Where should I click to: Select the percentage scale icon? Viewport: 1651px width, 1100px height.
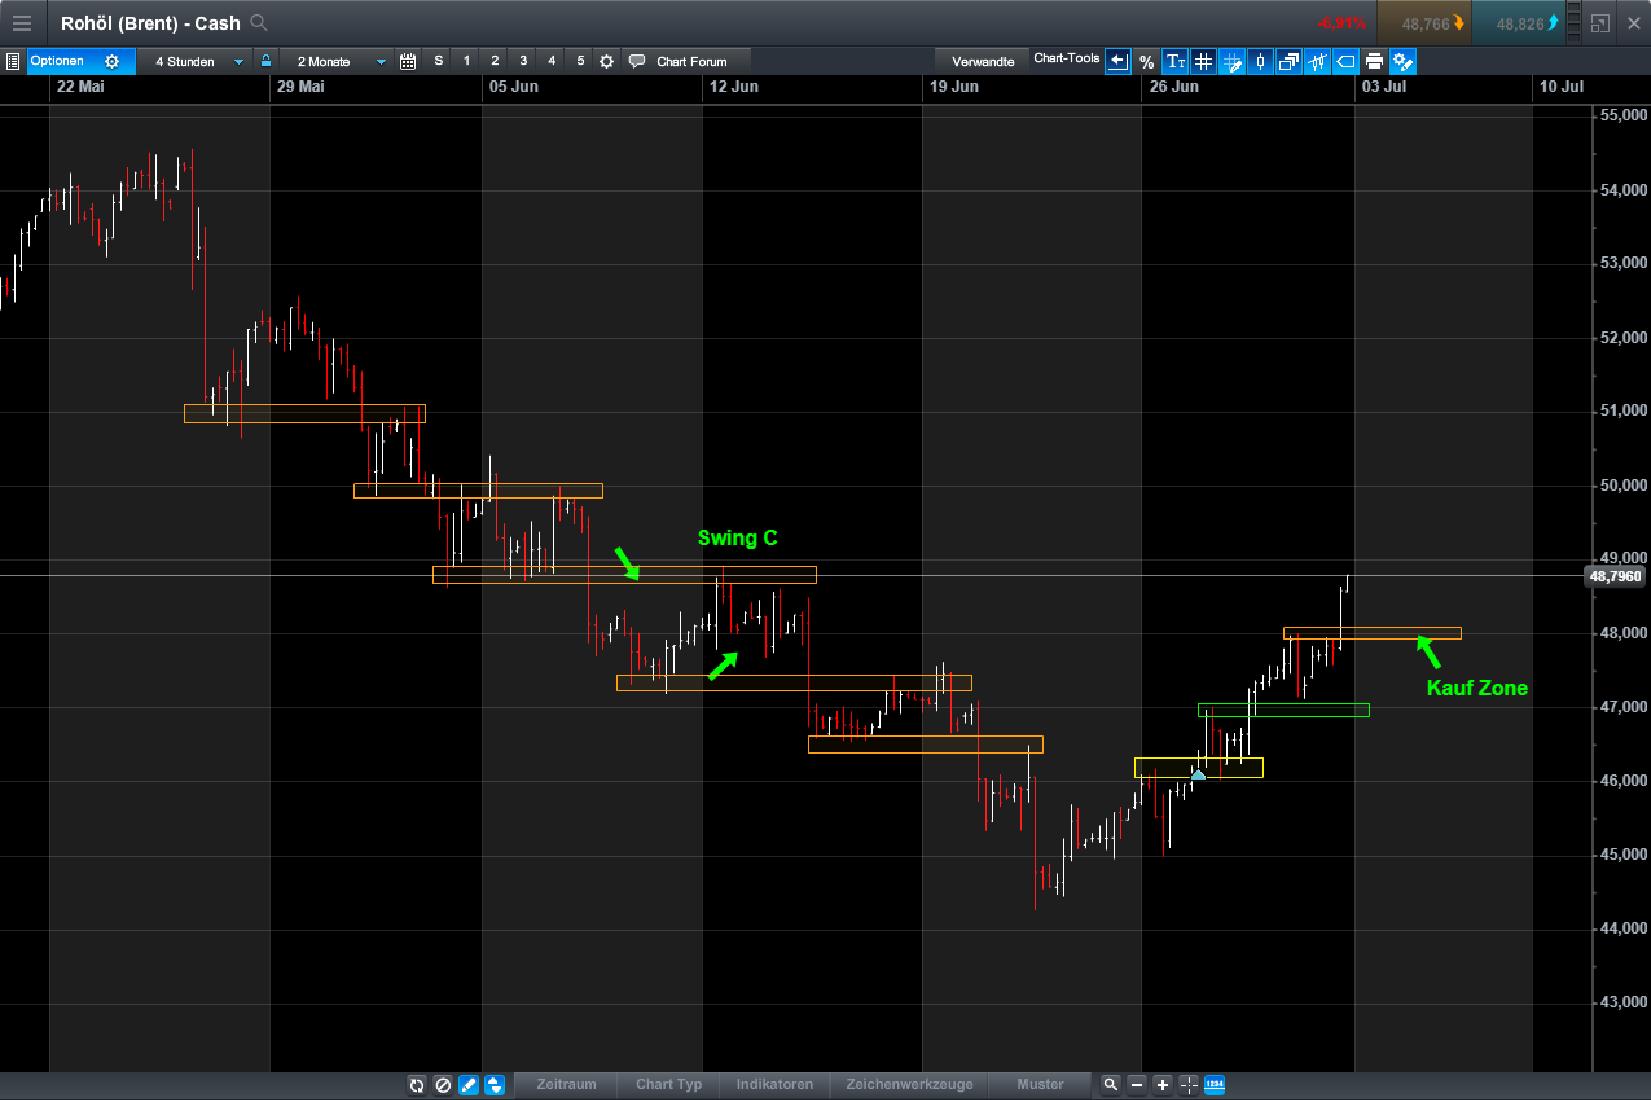[x=1146, y=61]
